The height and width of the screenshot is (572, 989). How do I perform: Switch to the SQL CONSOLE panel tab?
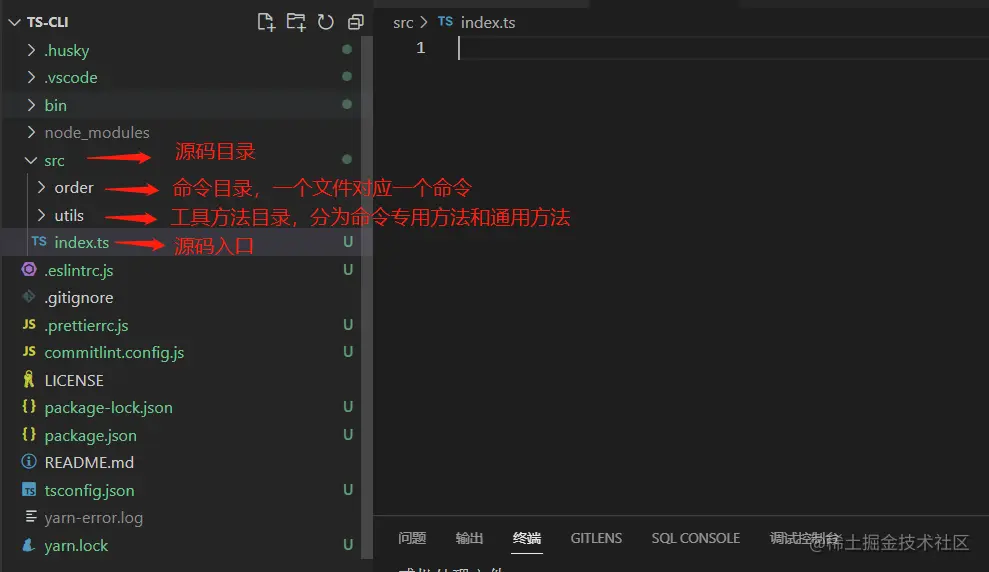click(696, 538)
